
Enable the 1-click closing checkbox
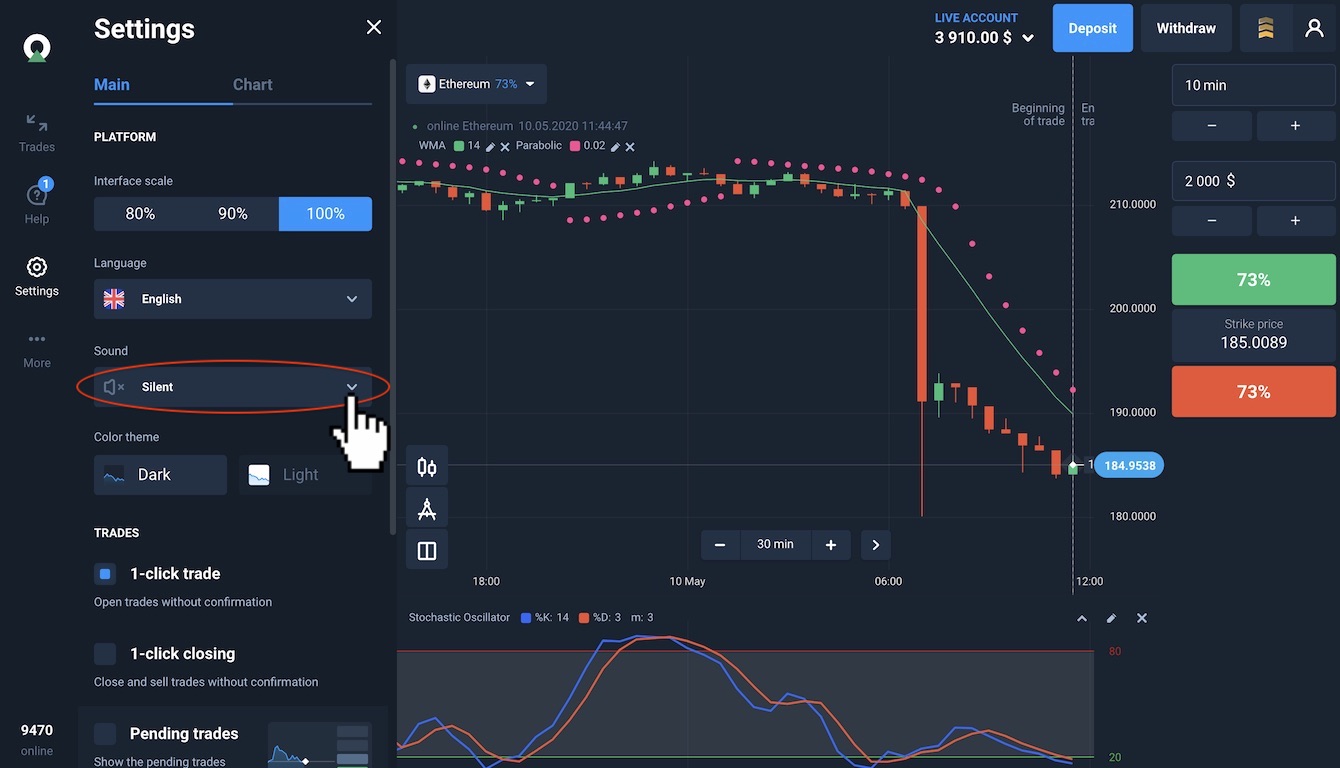click(105, 654)
